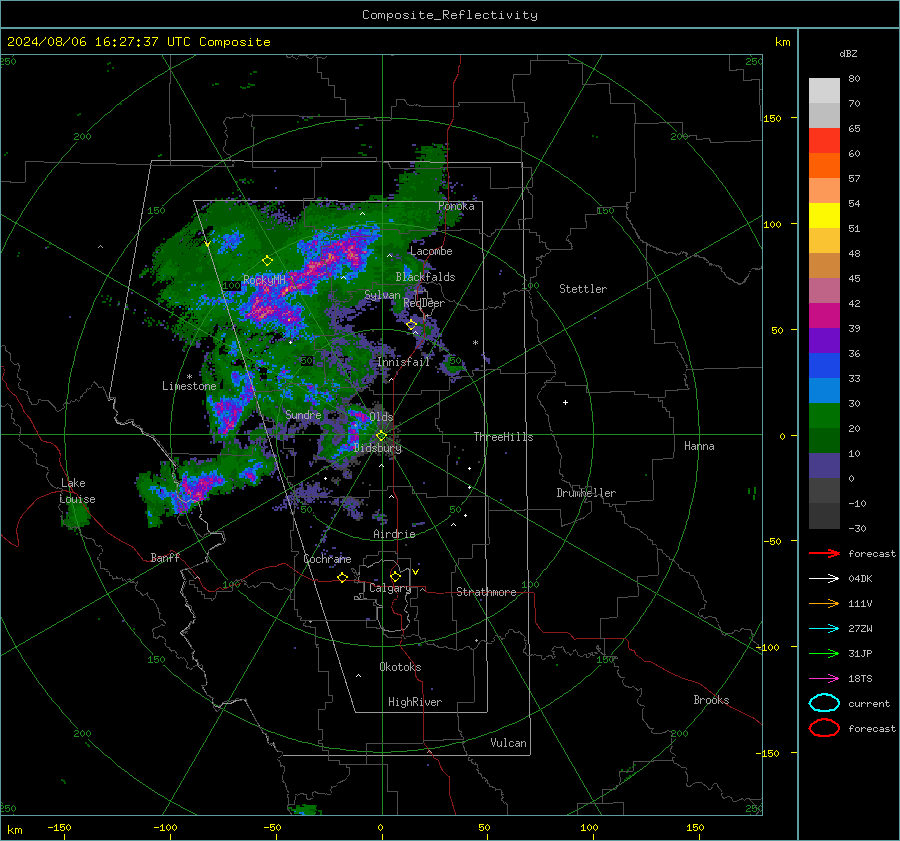Click the red forecast arrow in legend

[x=824, y=553]
